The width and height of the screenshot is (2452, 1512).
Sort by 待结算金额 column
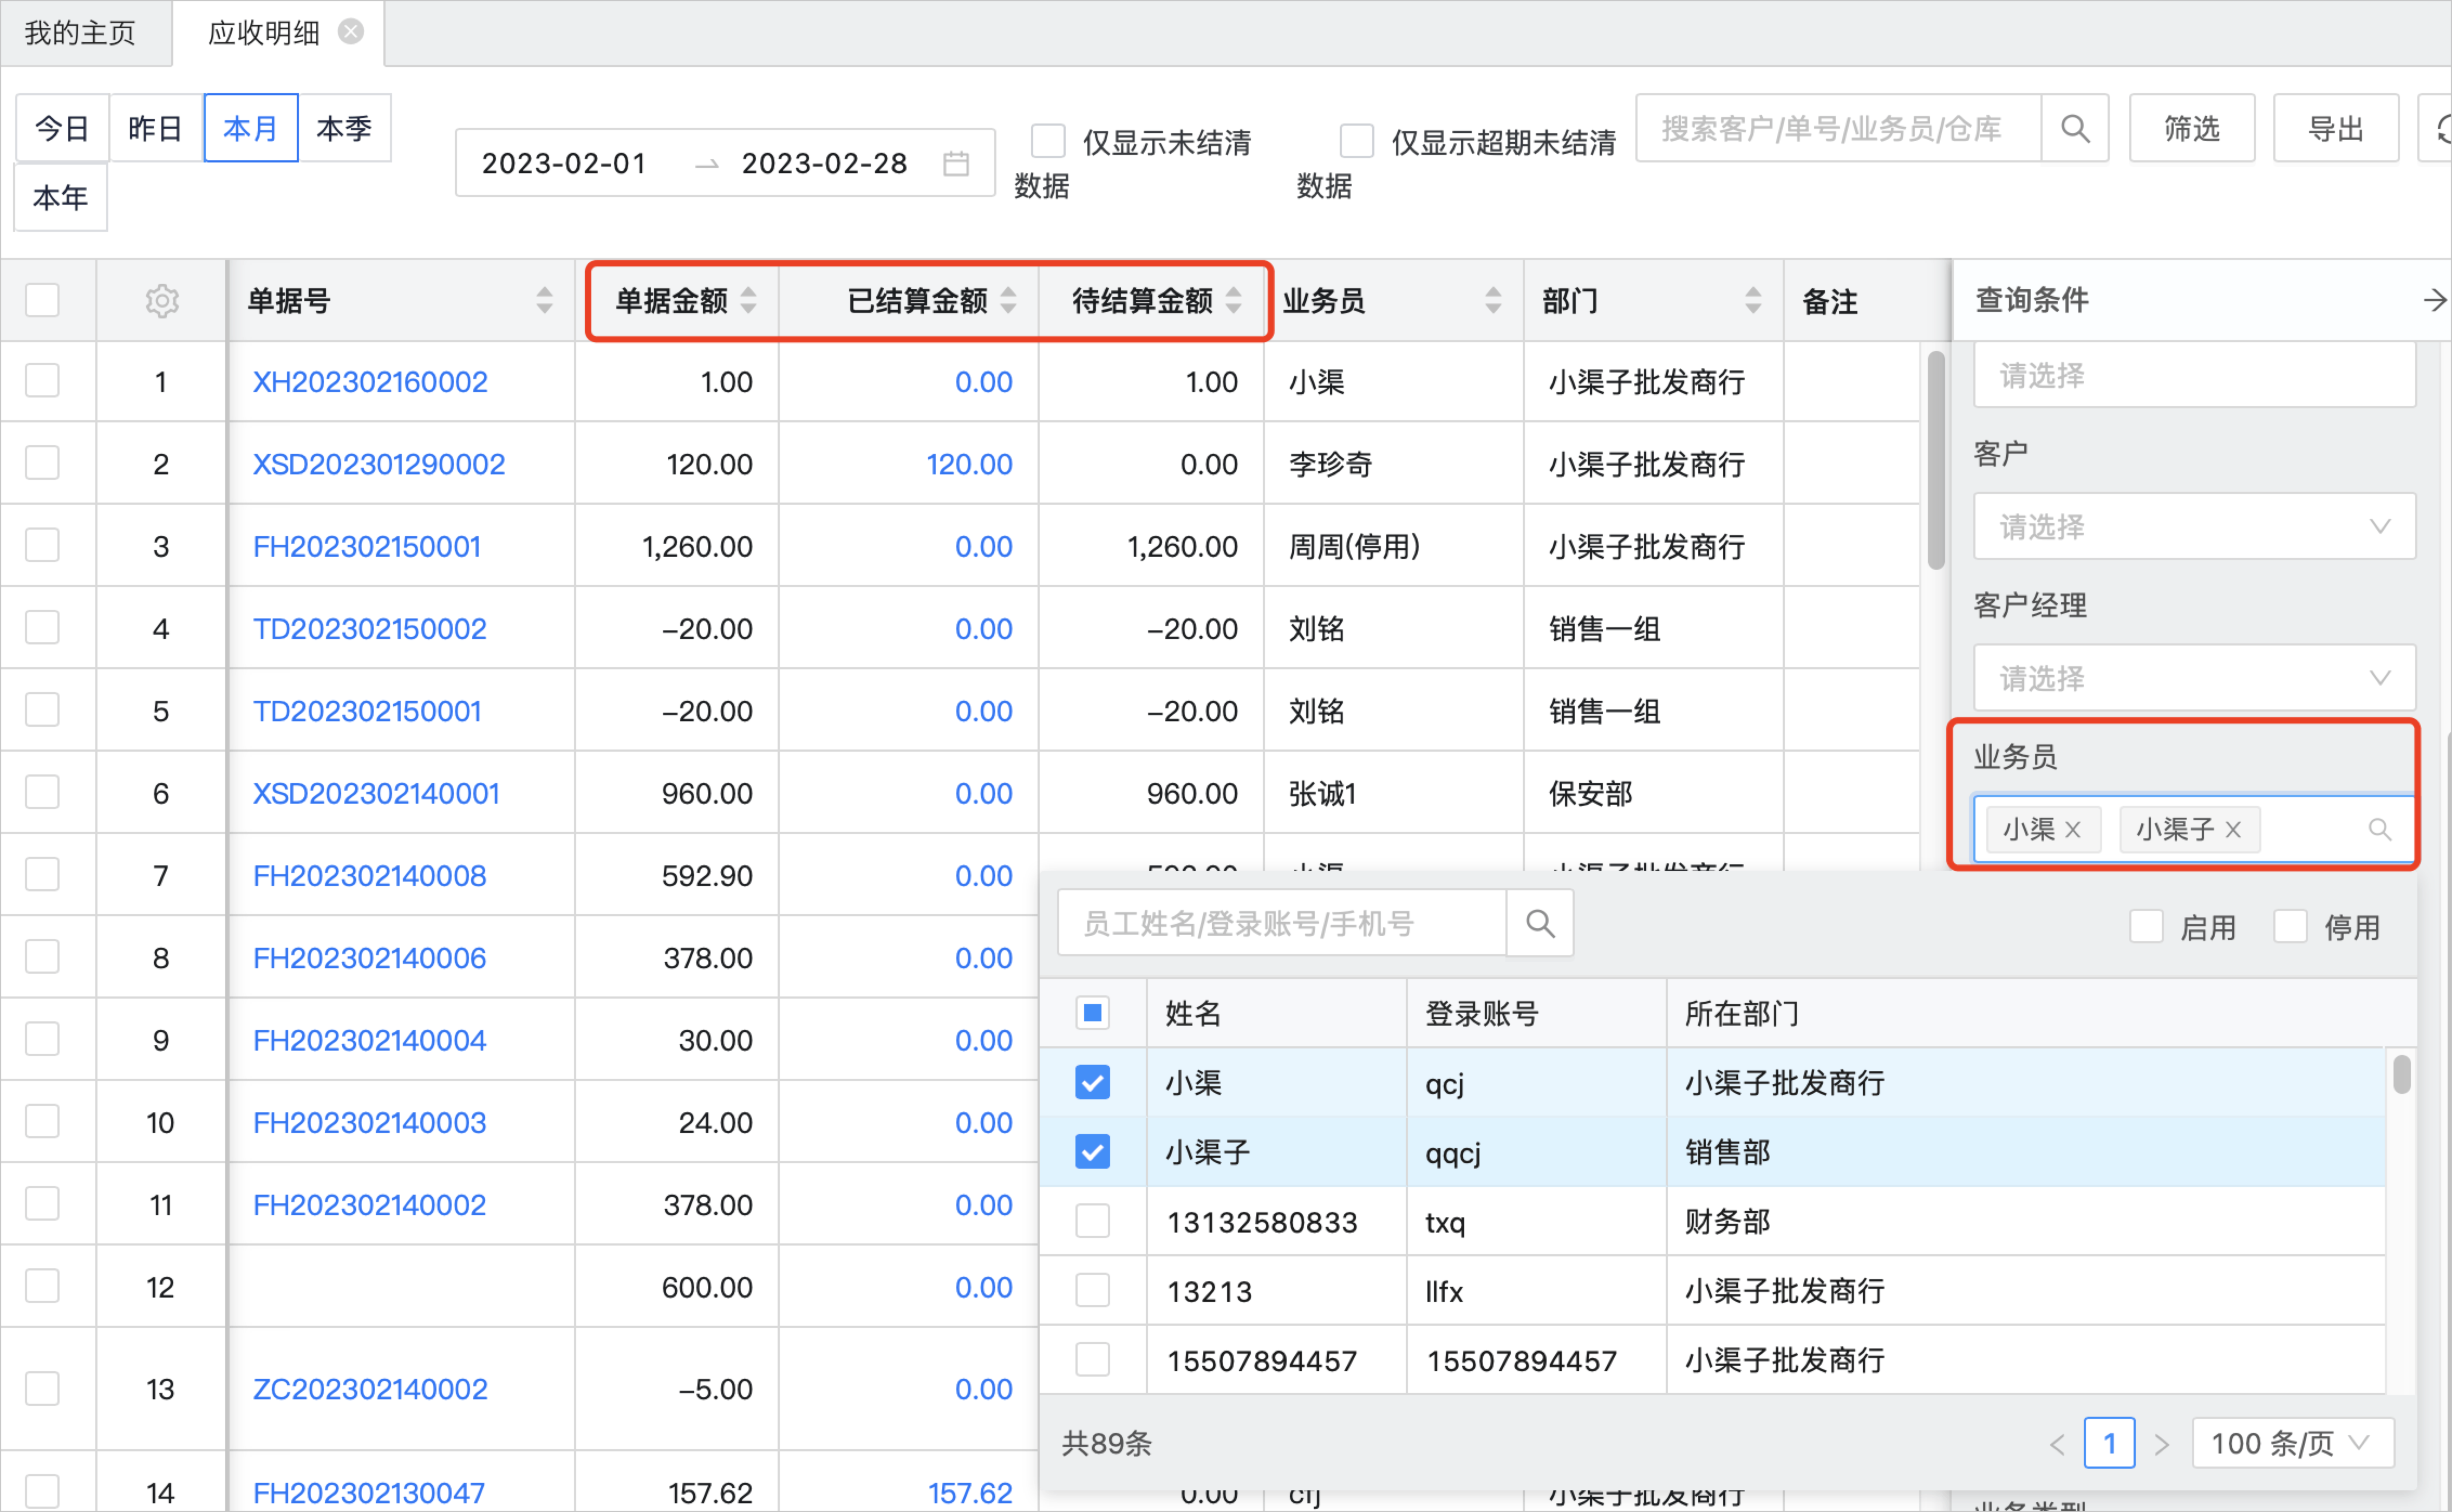coord(1234,300)
